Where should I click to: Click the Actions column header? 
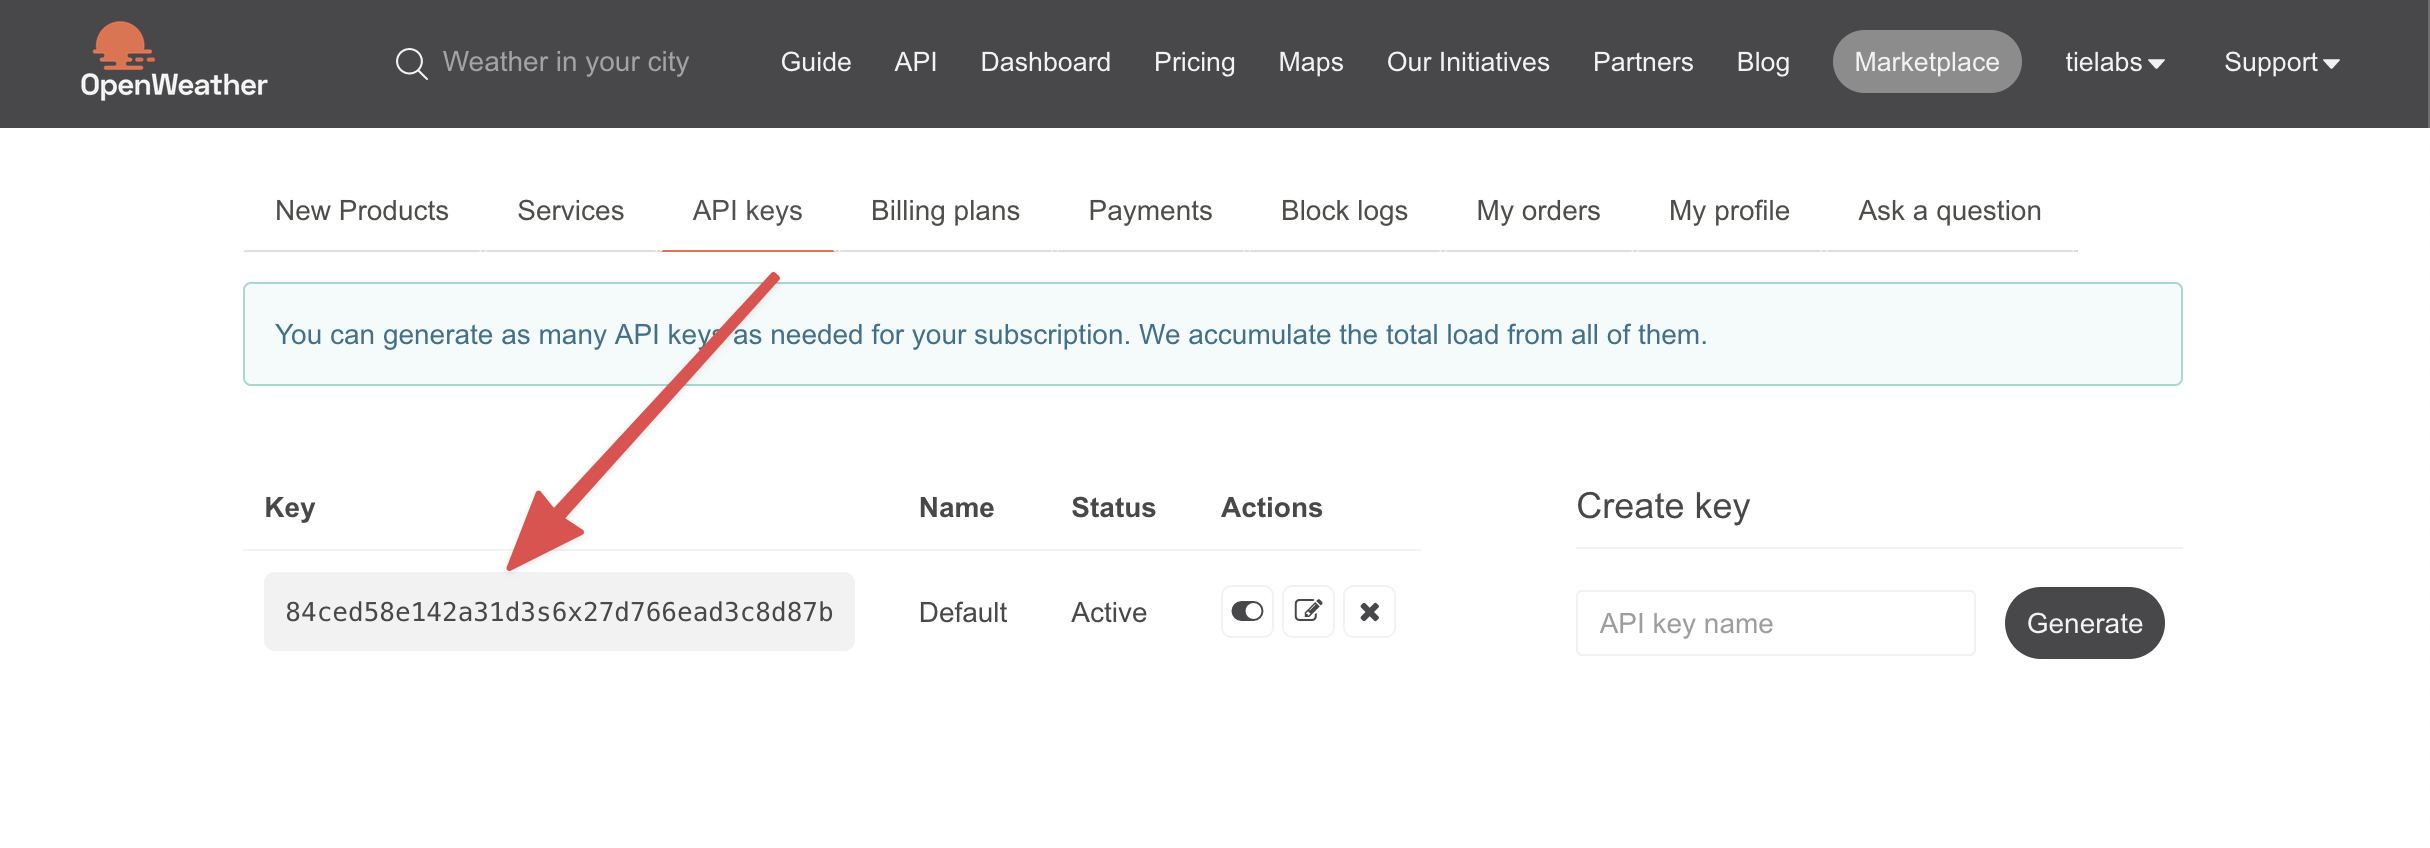pos(1271,508)
